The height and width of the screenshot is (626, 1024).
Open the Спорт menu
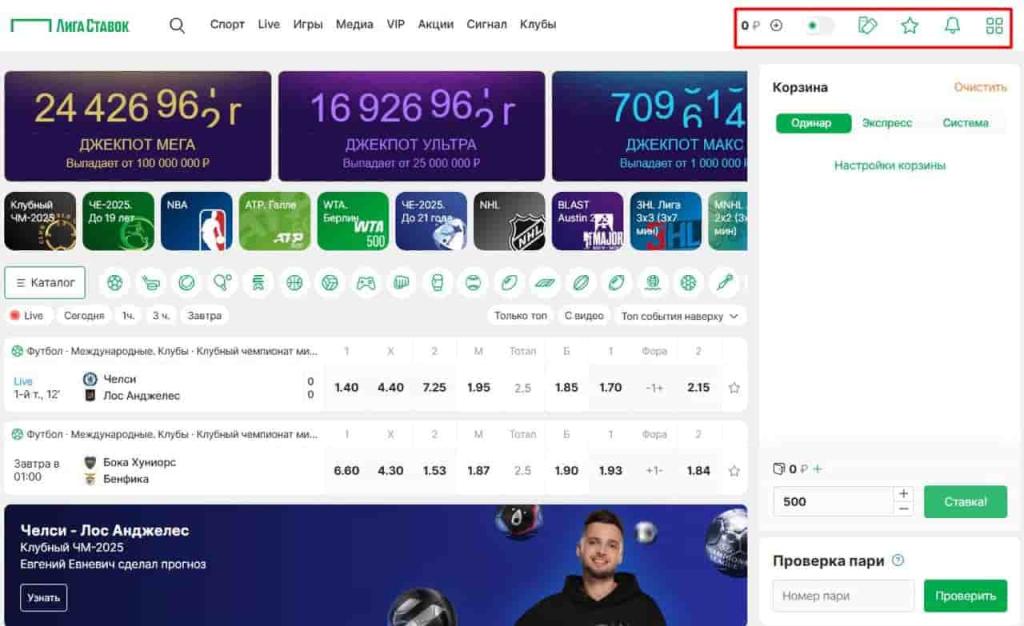click(227, 24)
